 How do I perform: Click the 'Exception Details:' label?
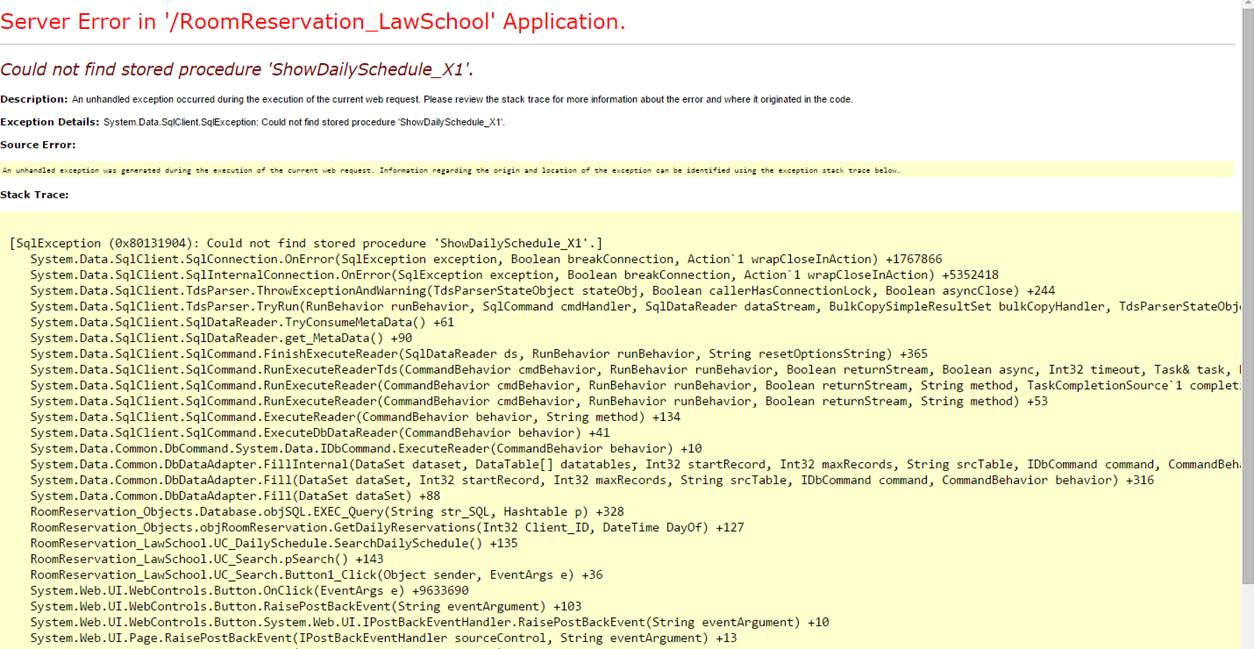pyautogui.click(x=50, y=122)
